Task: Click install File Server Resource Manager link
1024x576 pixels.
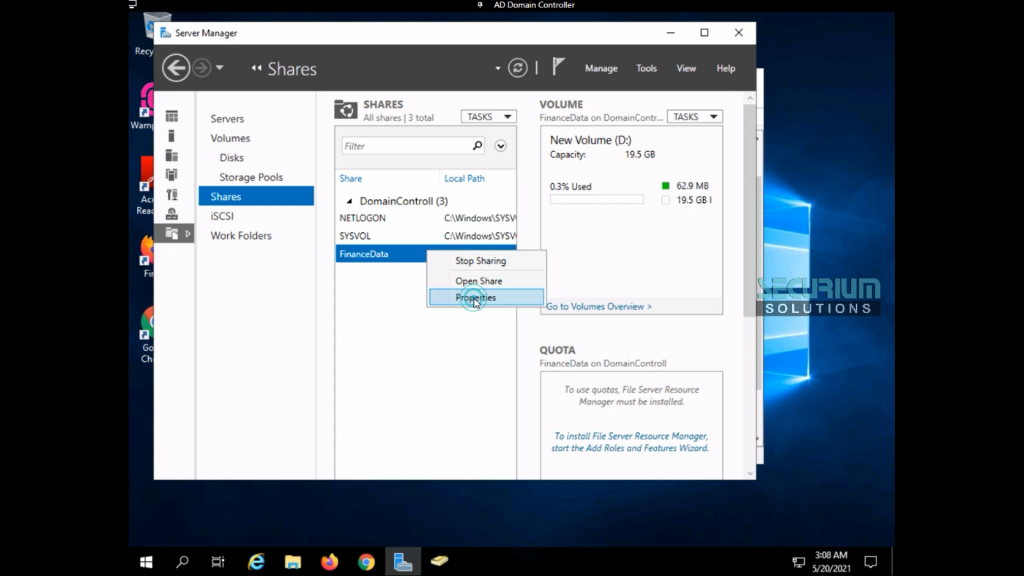Action: click(630, 442)
